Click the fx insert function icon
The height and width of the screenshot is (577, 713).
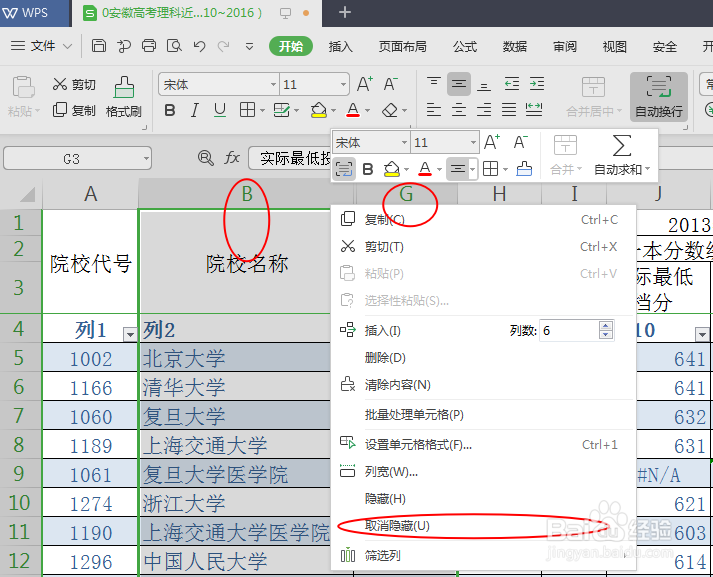pyautogui.click(x=232, y=158)
